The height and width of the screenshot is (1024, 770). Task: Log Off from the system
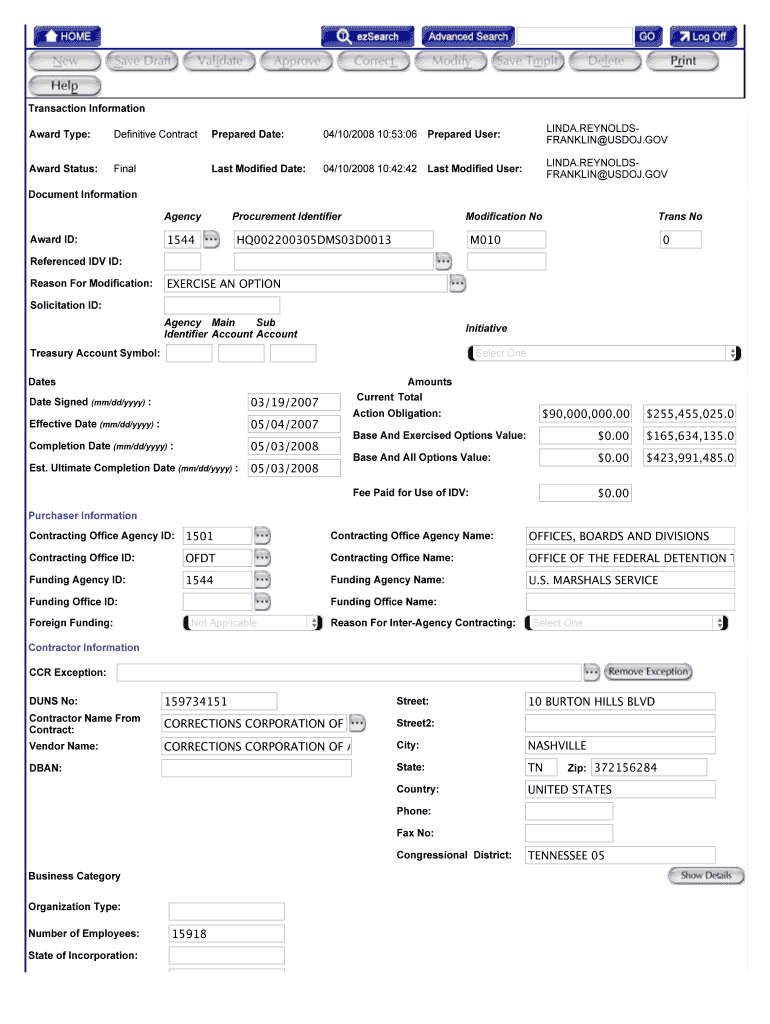tap(703, 36)
